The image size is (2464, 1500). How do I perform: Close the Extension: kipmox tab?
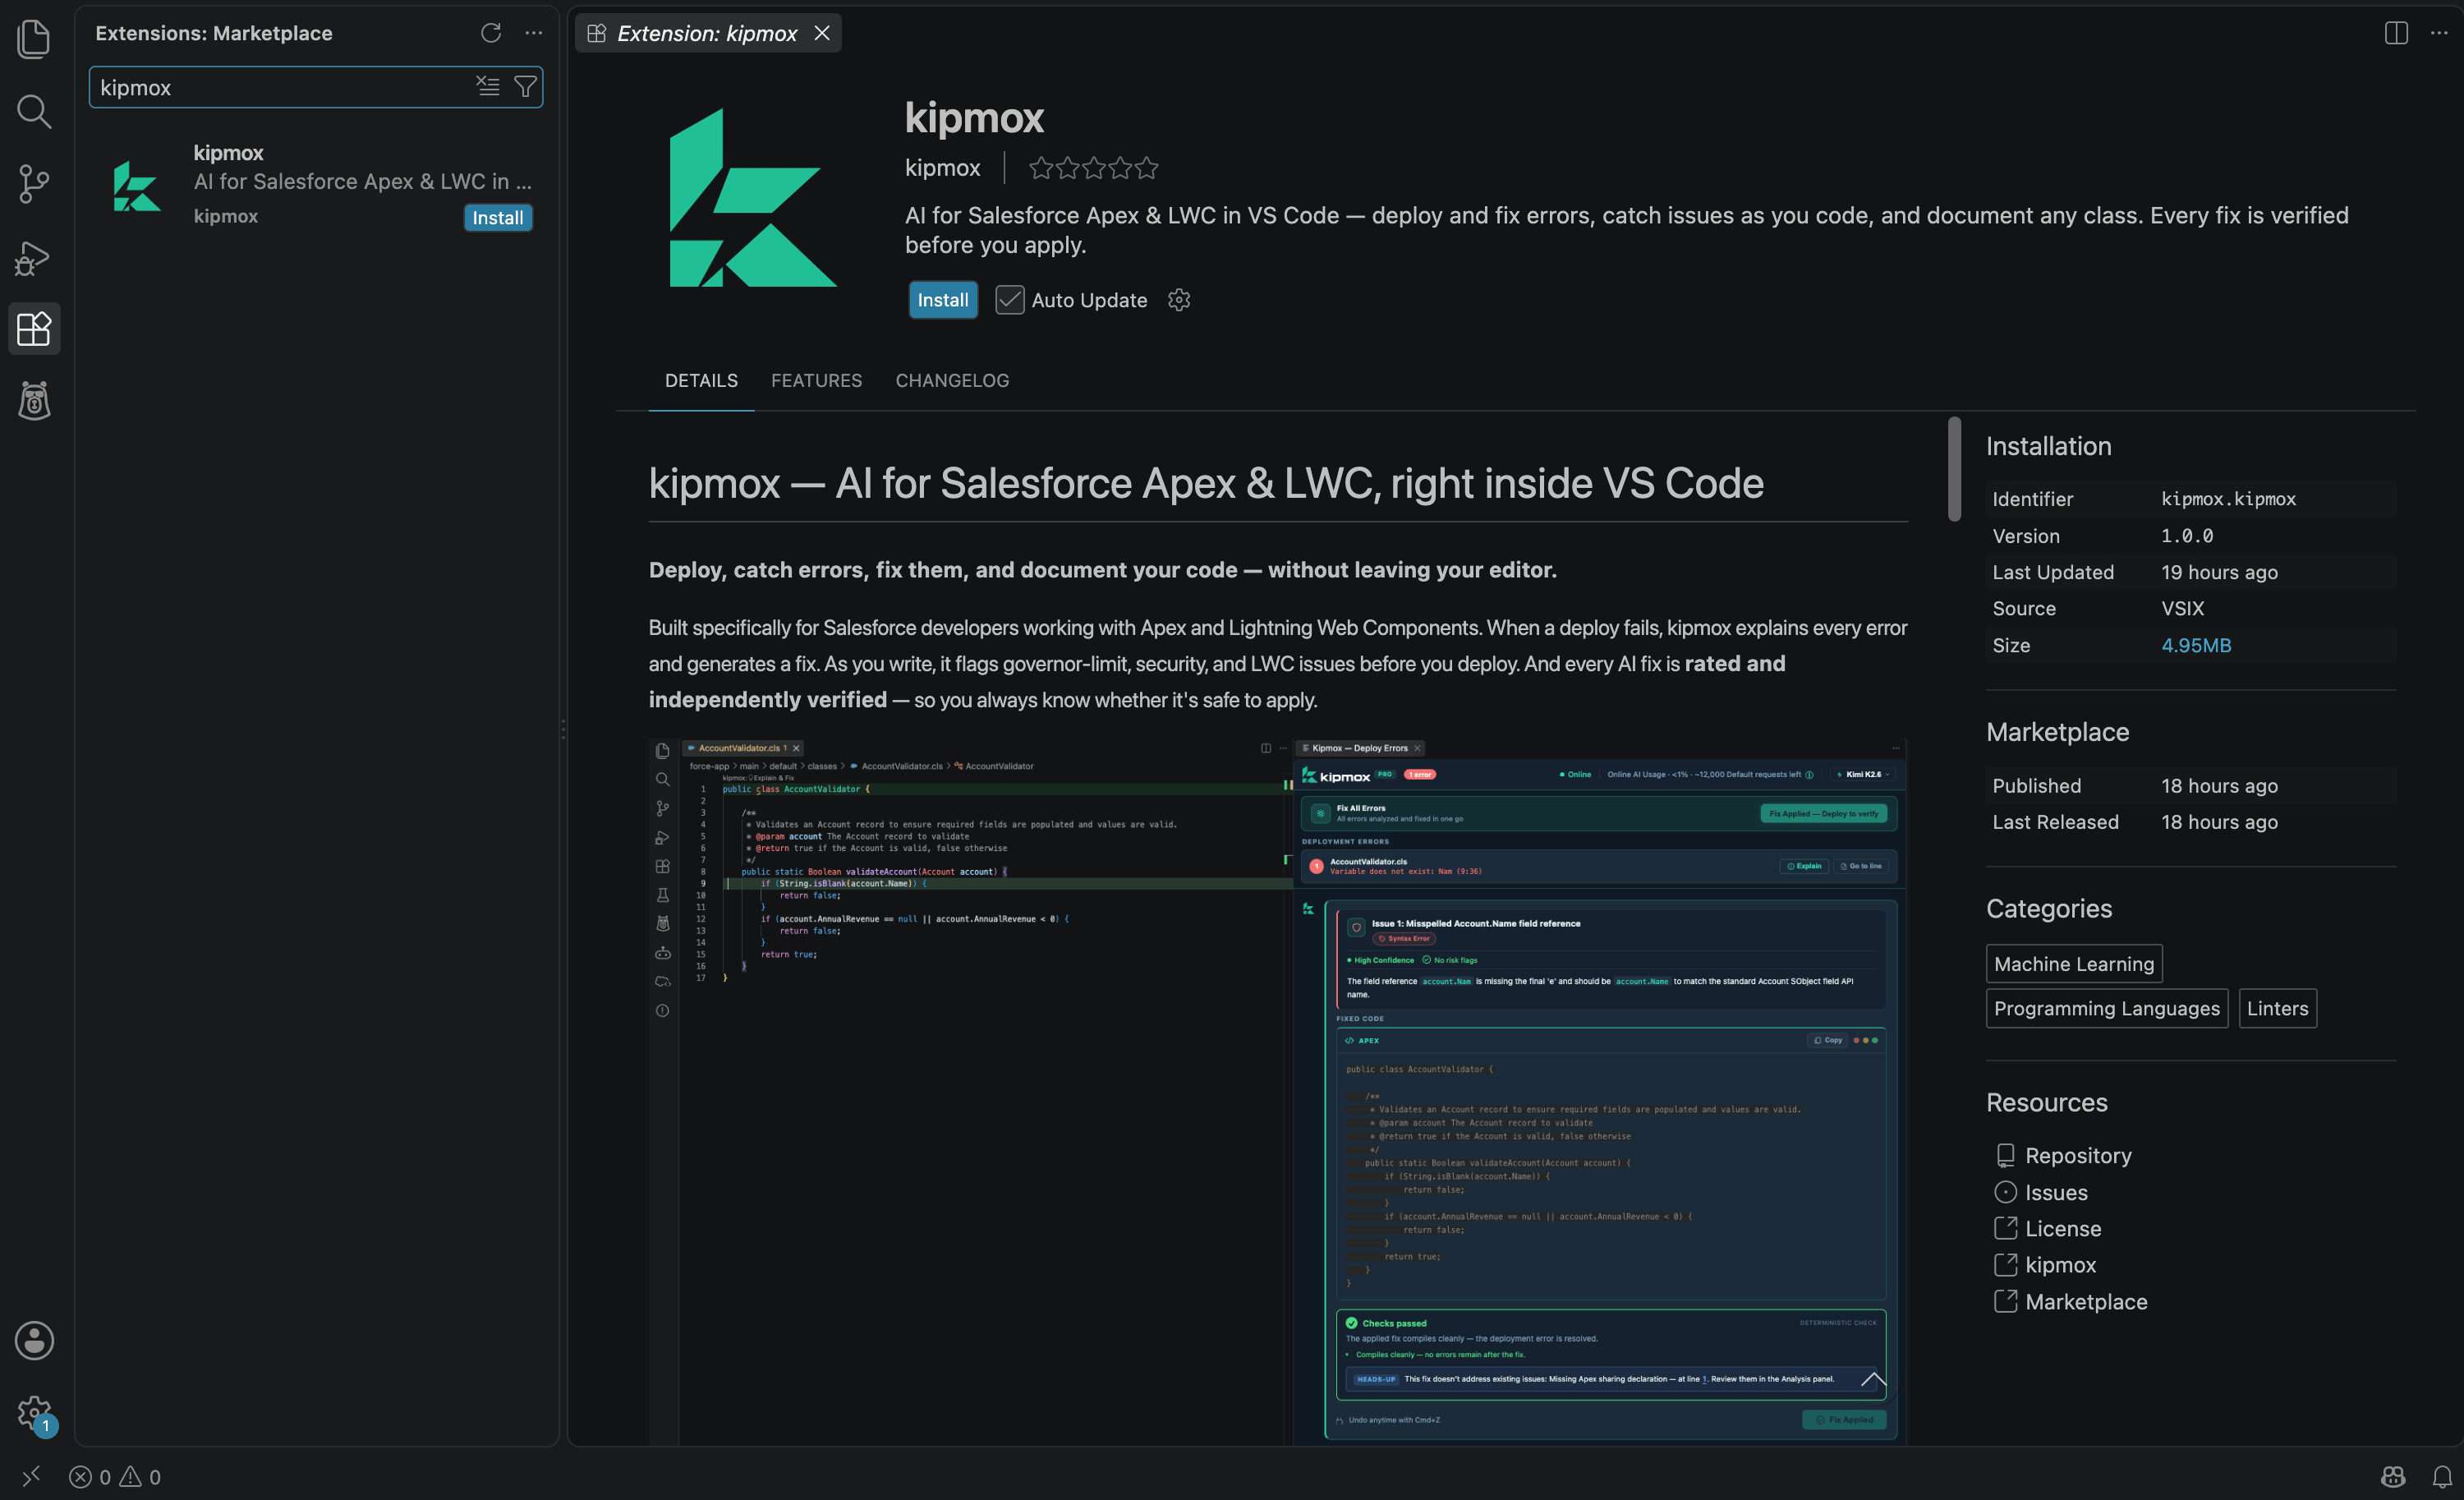coord(822,33)
